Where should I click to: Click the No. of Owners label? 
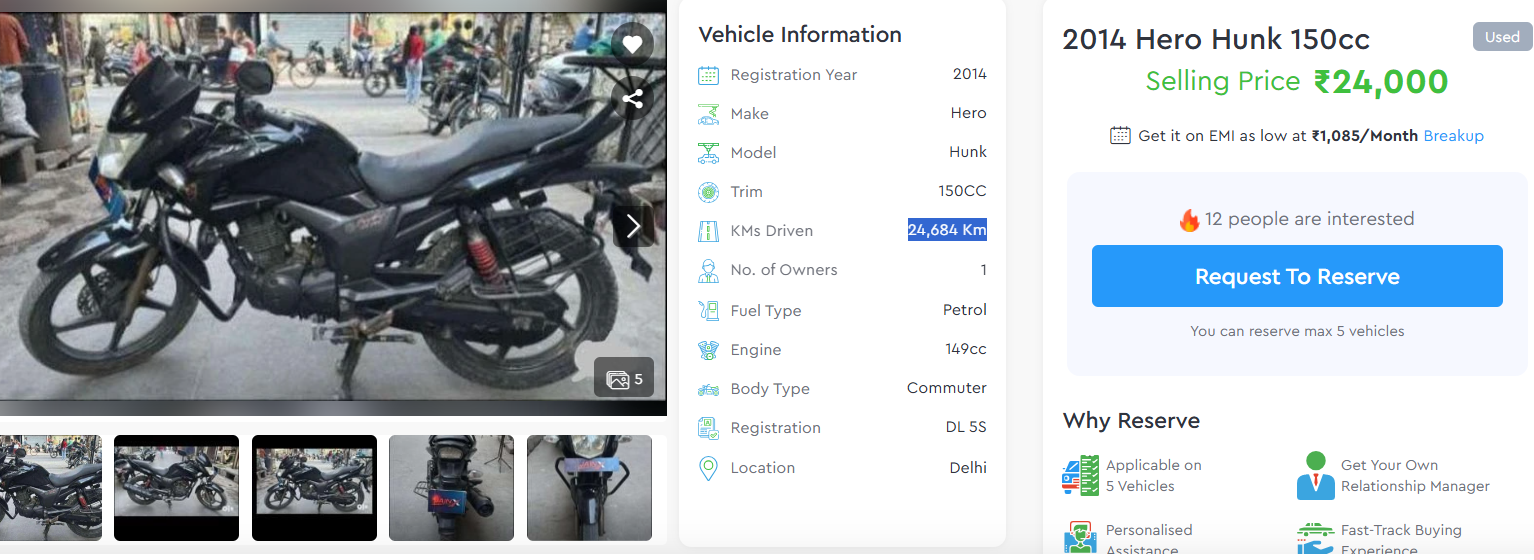pos(784,270)
